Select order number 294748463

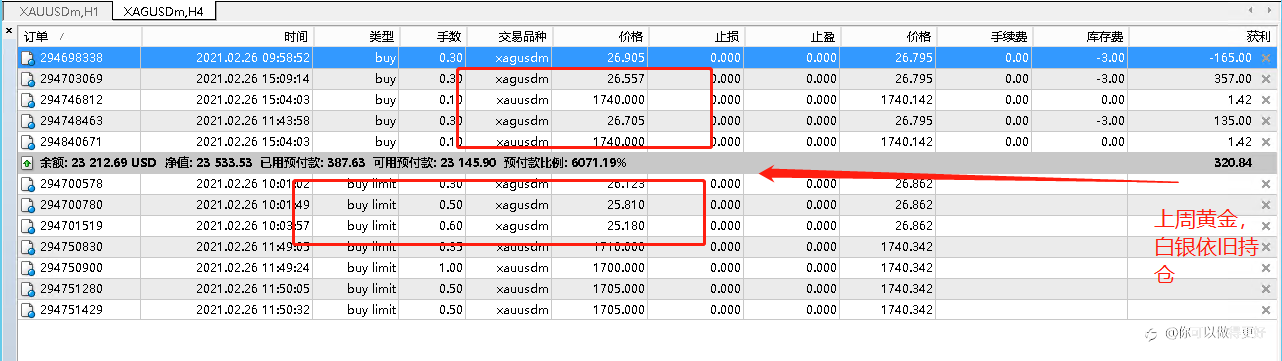click(70, 121)
